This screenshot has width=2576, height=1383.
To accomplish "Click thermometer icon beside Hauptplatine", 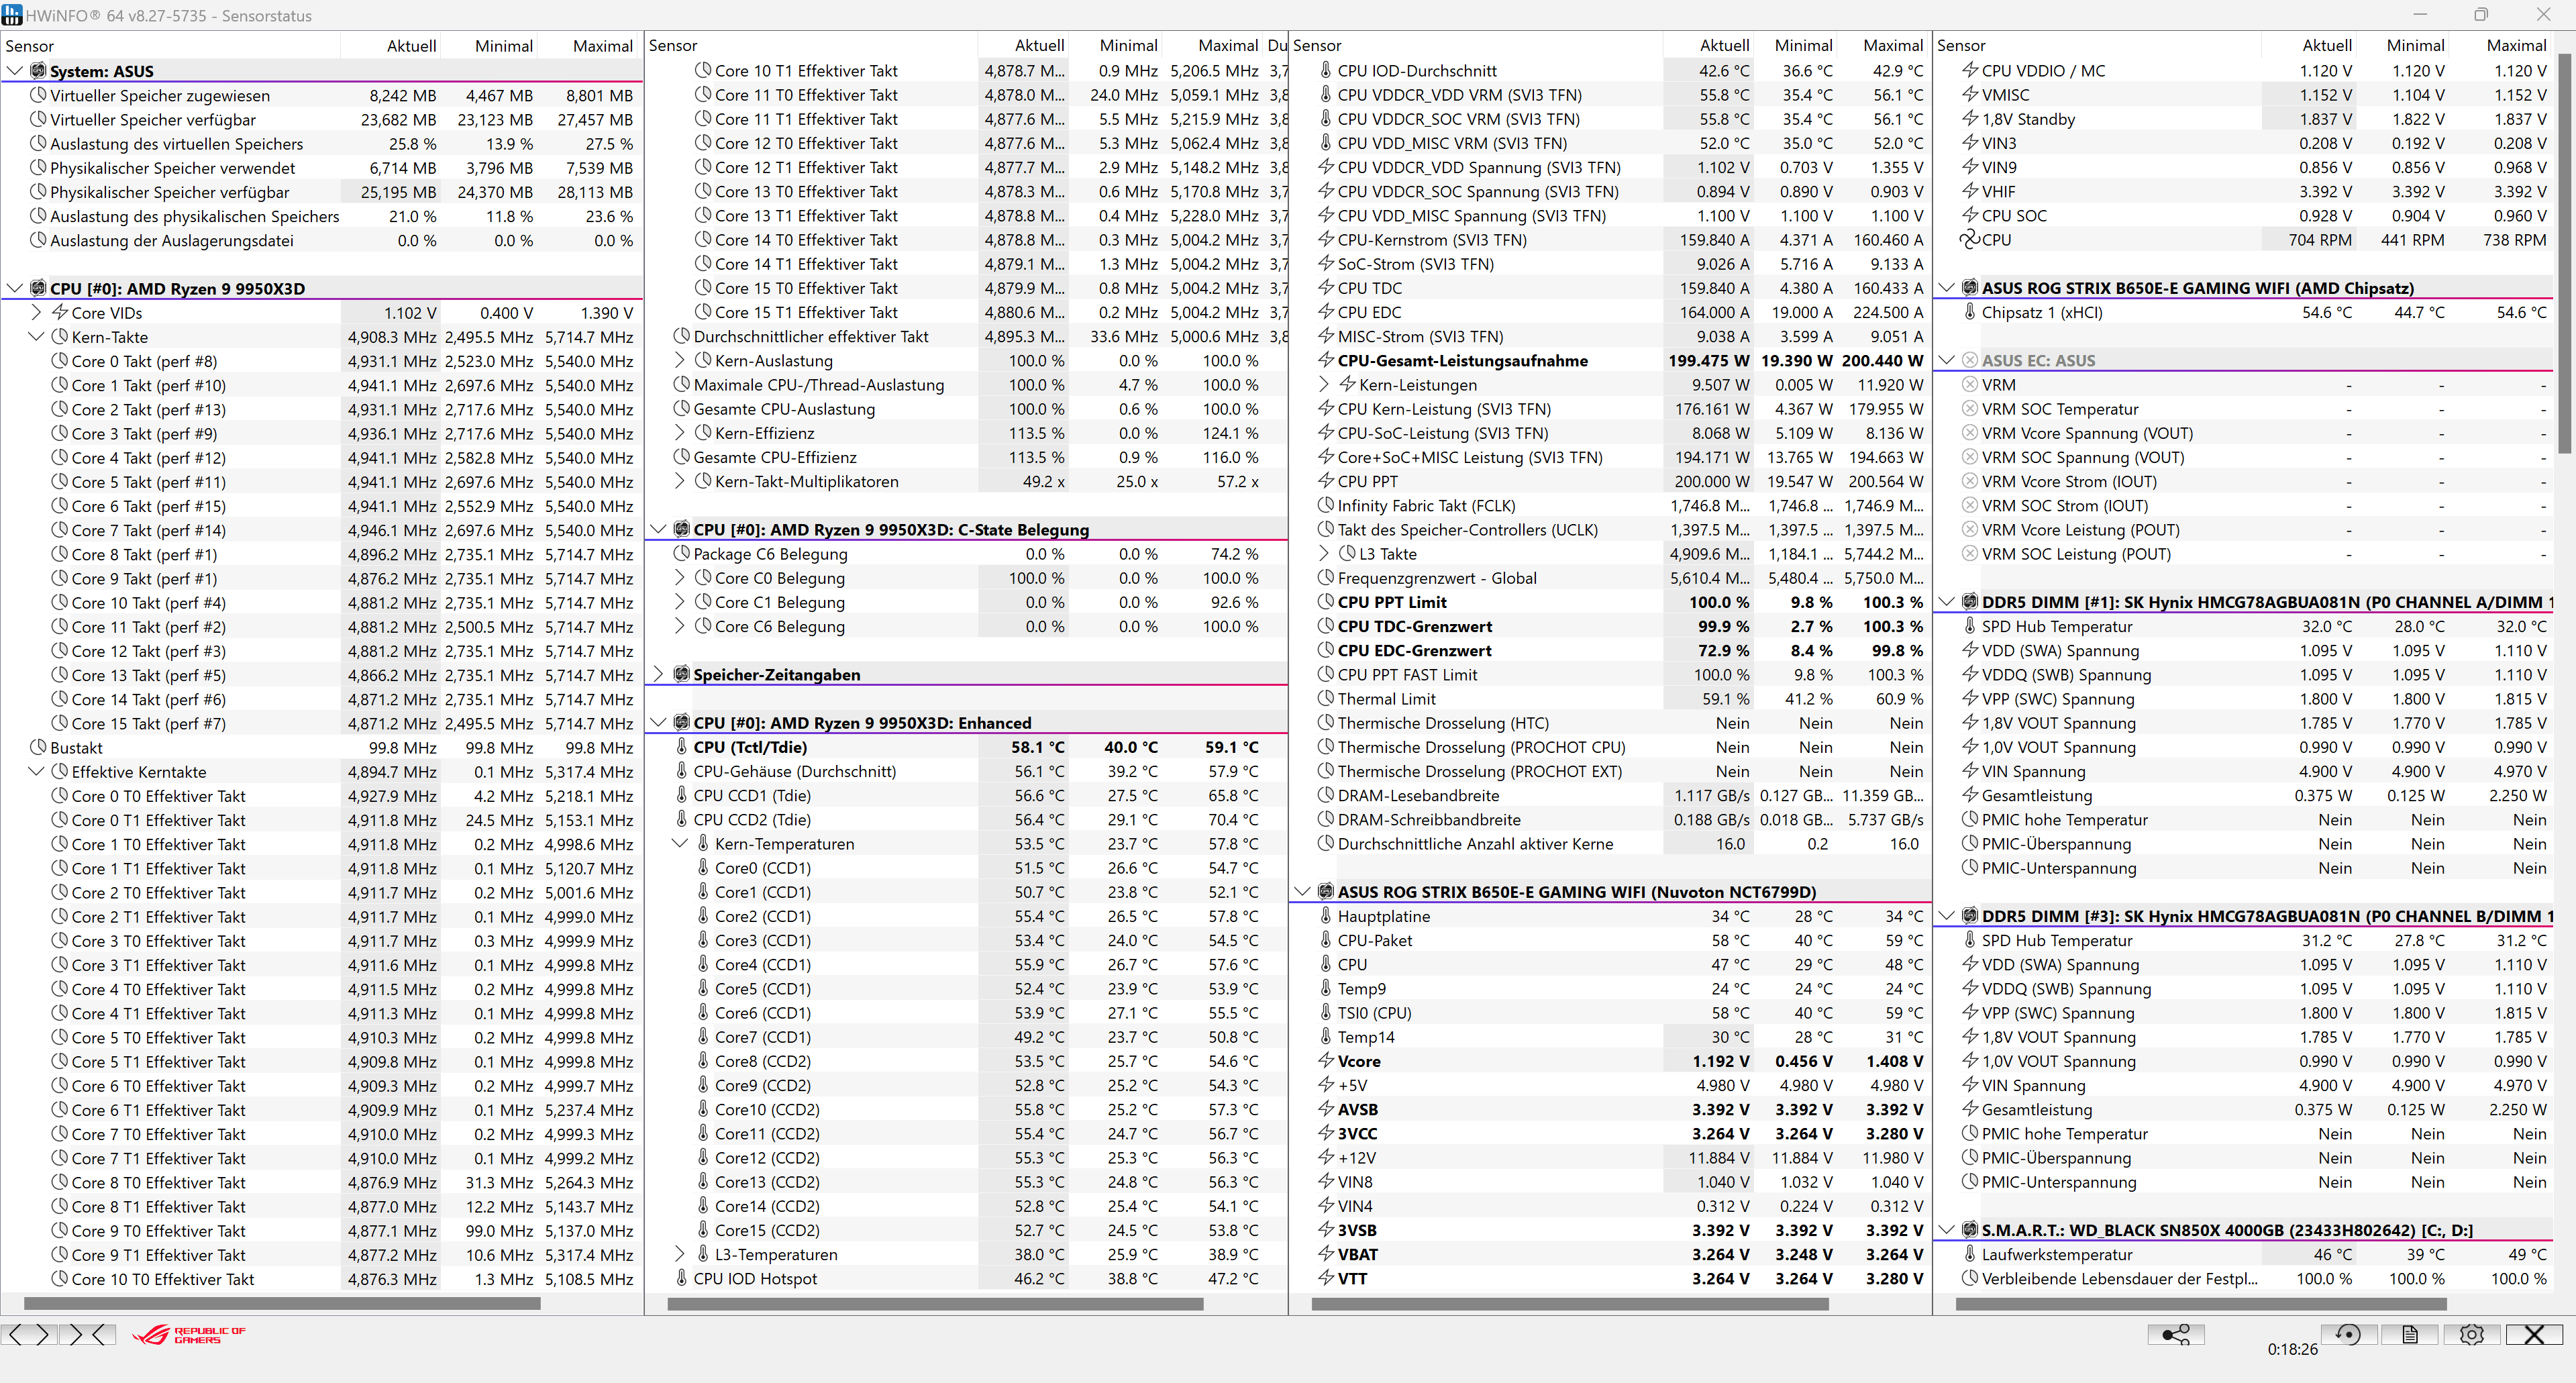I will 1325,916.
